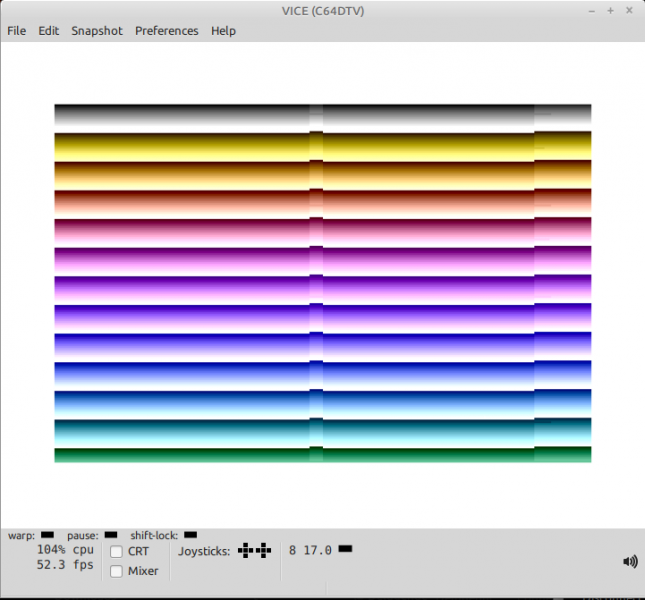The height and width of the screenshot is (600, 645).
Task: Click the first joystick indicator icon
Action: coord(245,550)
